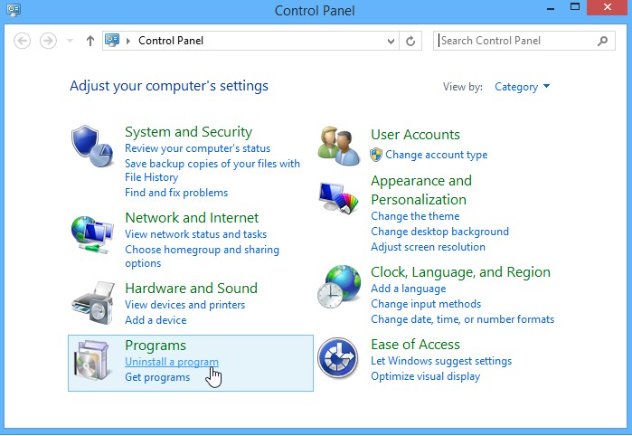Click the Control Panel icon in address bar
This screenshot has width=632, height=436.
coord(112,40)
